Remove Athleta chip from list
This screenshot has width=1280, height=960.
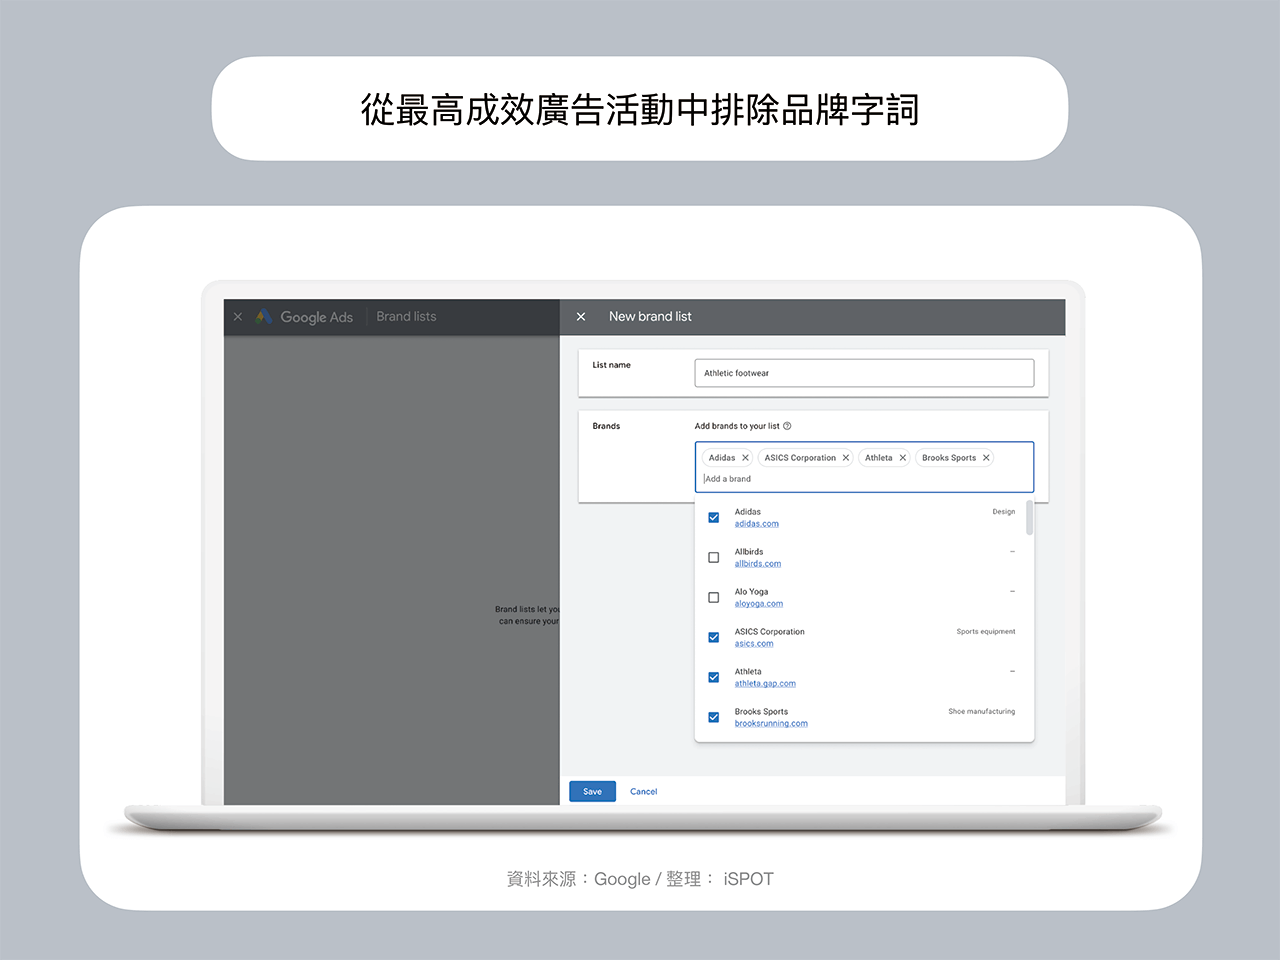click(902, 458)
